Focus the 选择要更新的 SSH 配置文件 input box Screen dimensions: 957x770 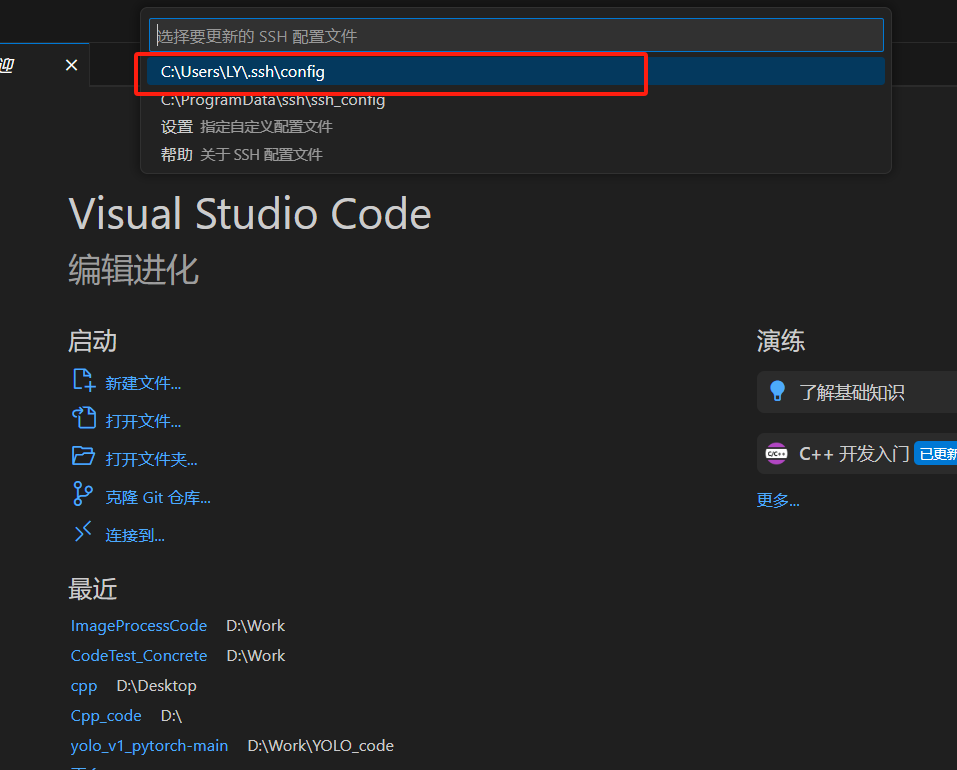pyautogui.click(x=516, y=35)
